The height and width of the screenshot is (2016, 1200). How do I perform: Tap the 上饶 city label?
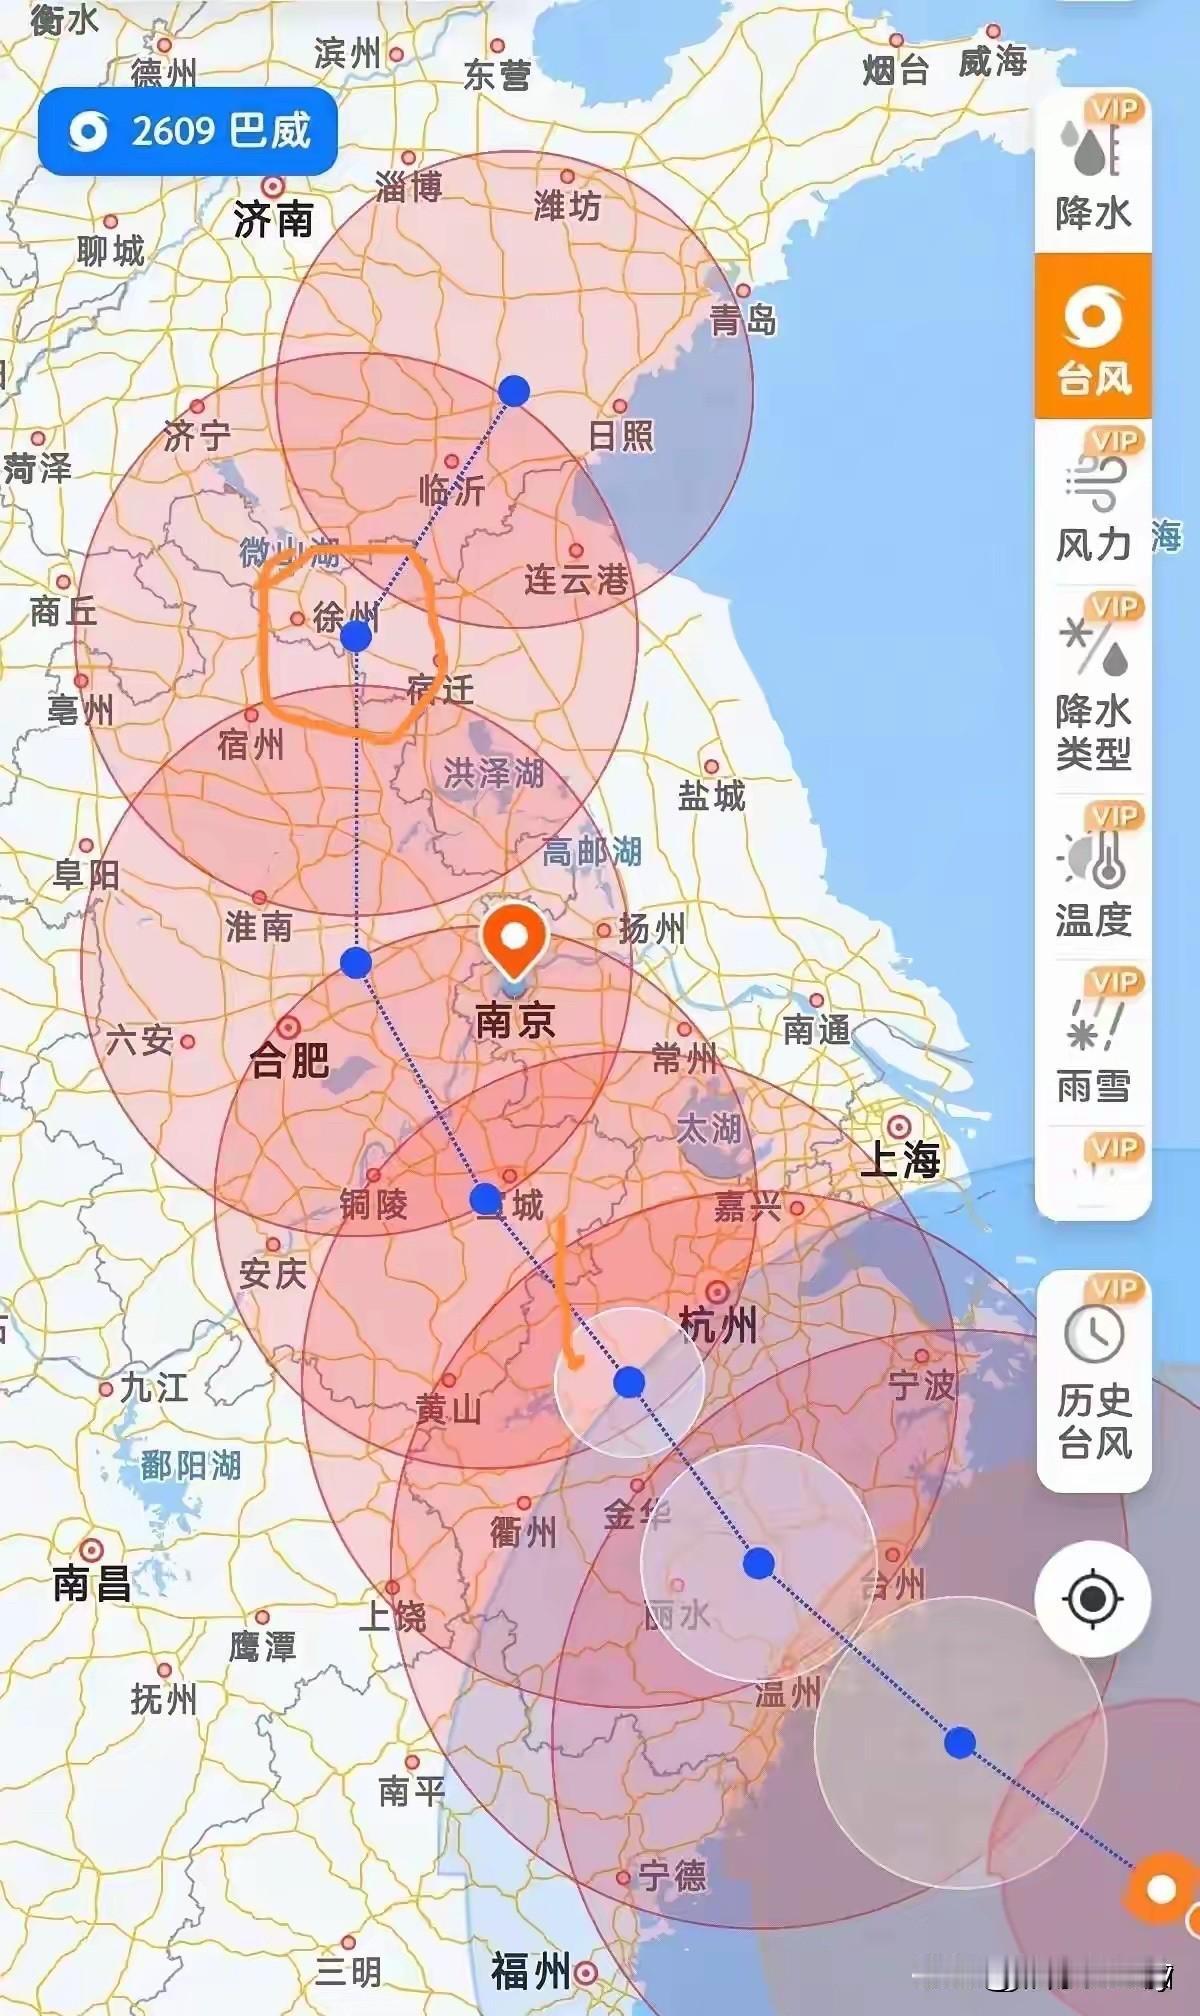click(392, 1616)
